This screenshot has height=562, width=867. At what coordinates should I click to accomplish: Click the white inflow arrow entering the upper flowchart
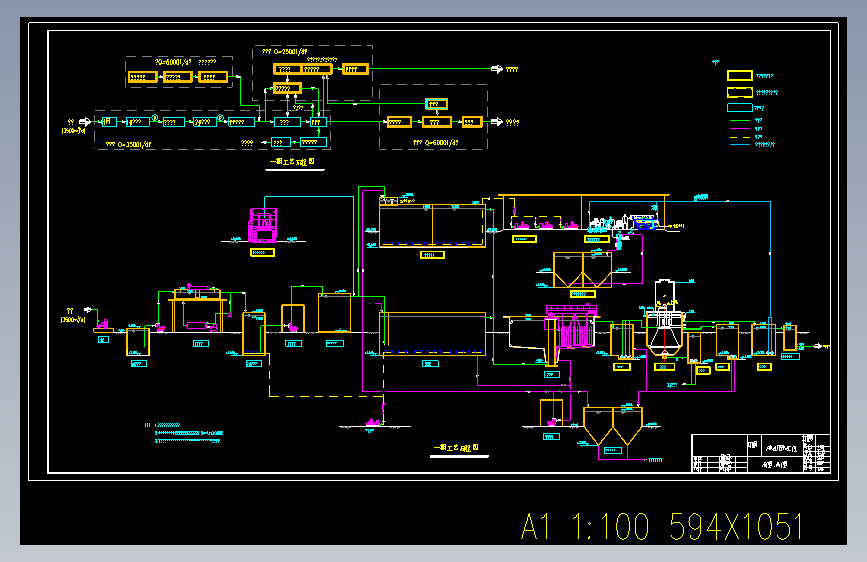tap(85, 122)
